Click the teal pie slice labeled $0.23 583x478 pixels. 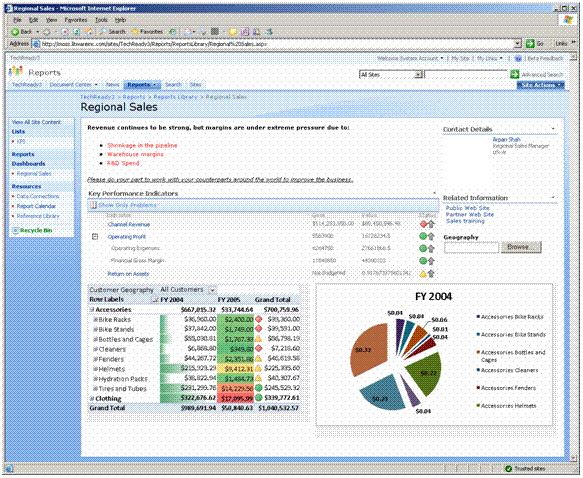pyautogui.click(x=382, y=393)
